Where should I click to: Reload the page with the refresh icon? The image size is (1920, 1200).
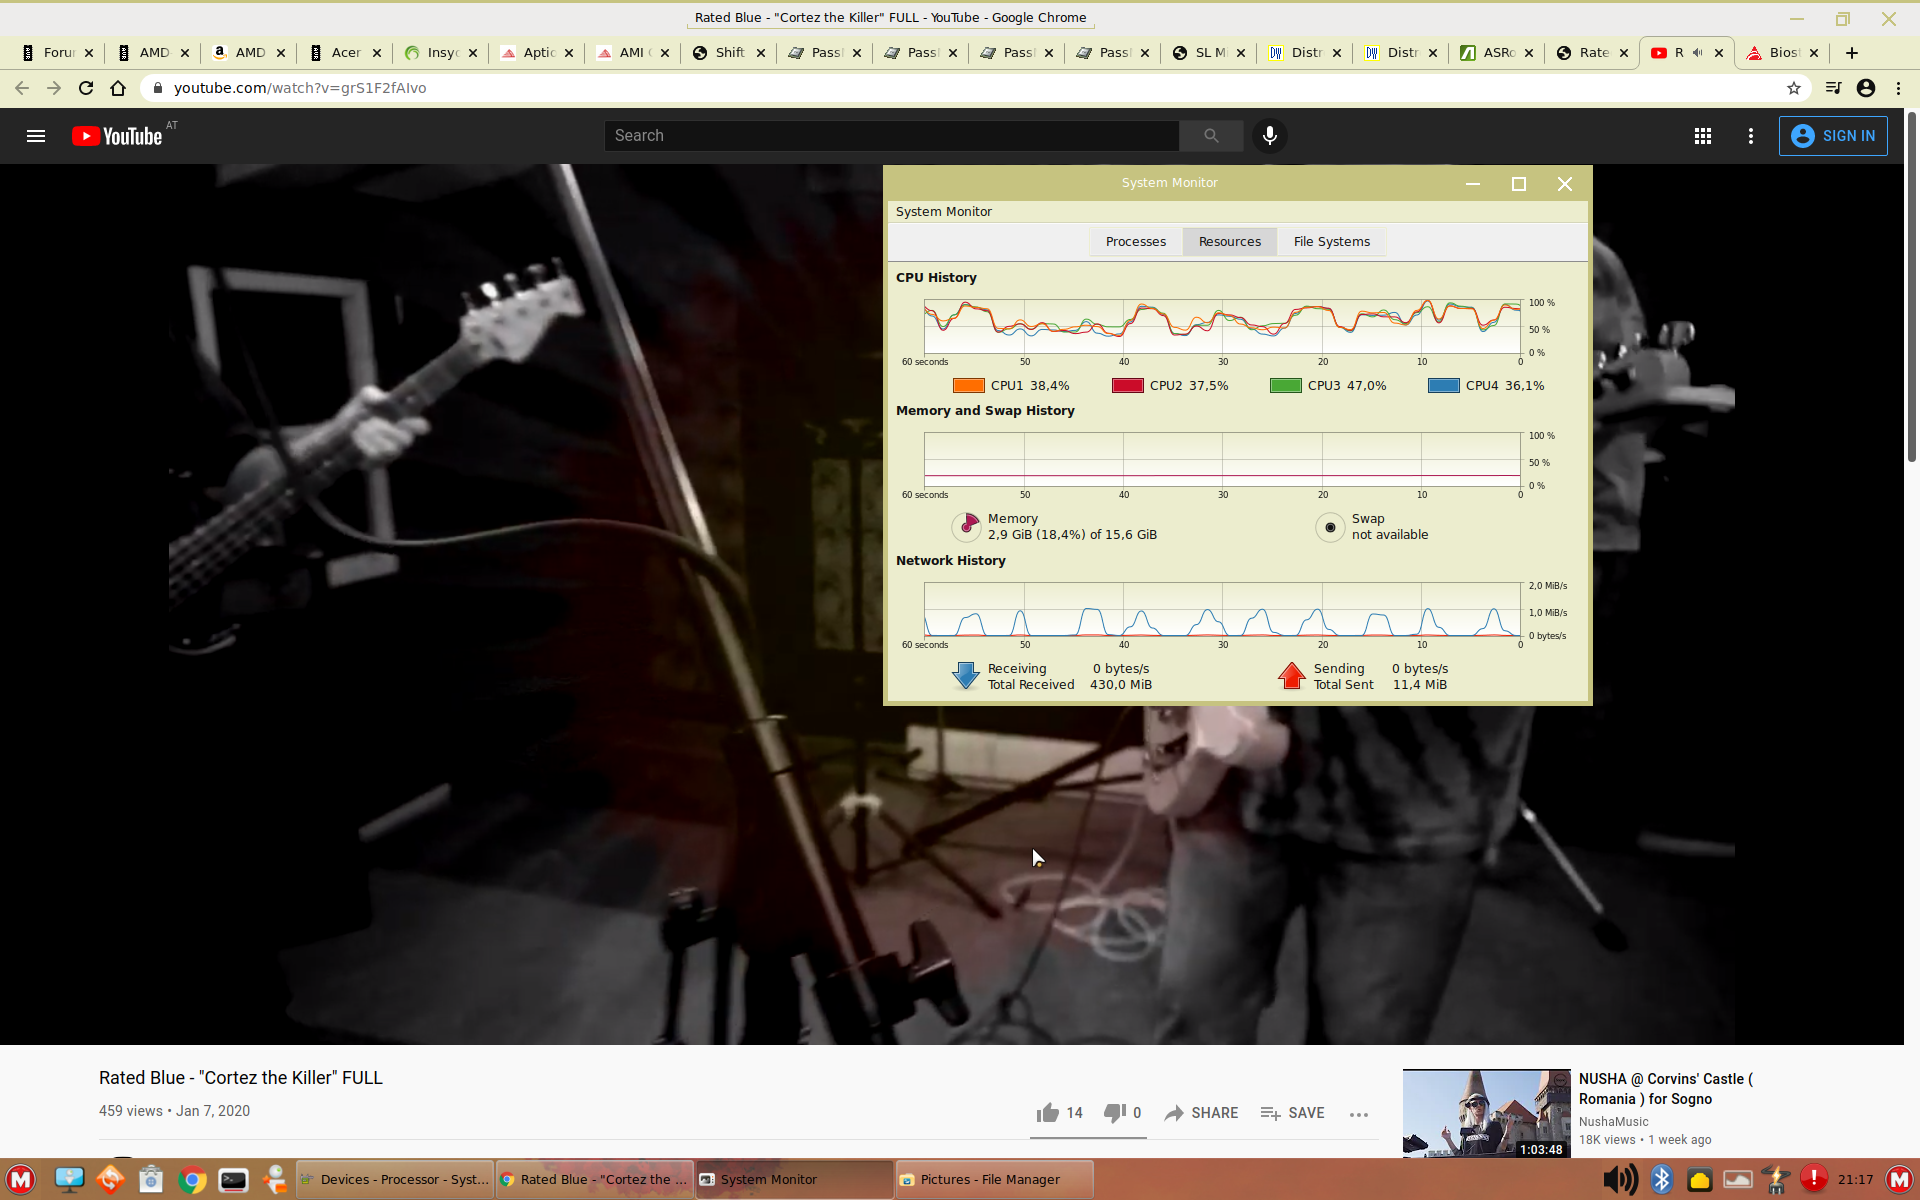pos(86,88)
